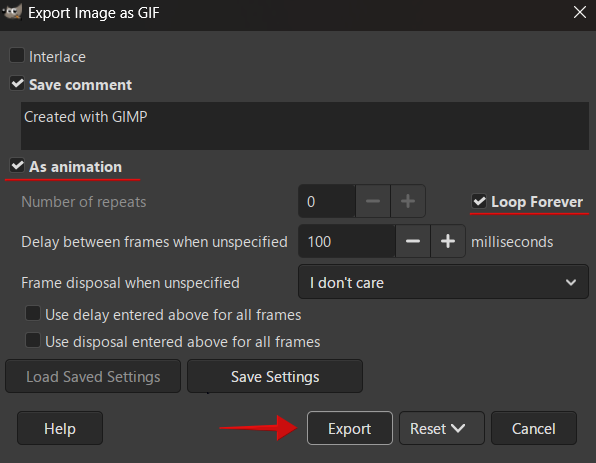This screenshot has width=596, height=463.
Task: Click the Export button
Action: tap(350, 428)
